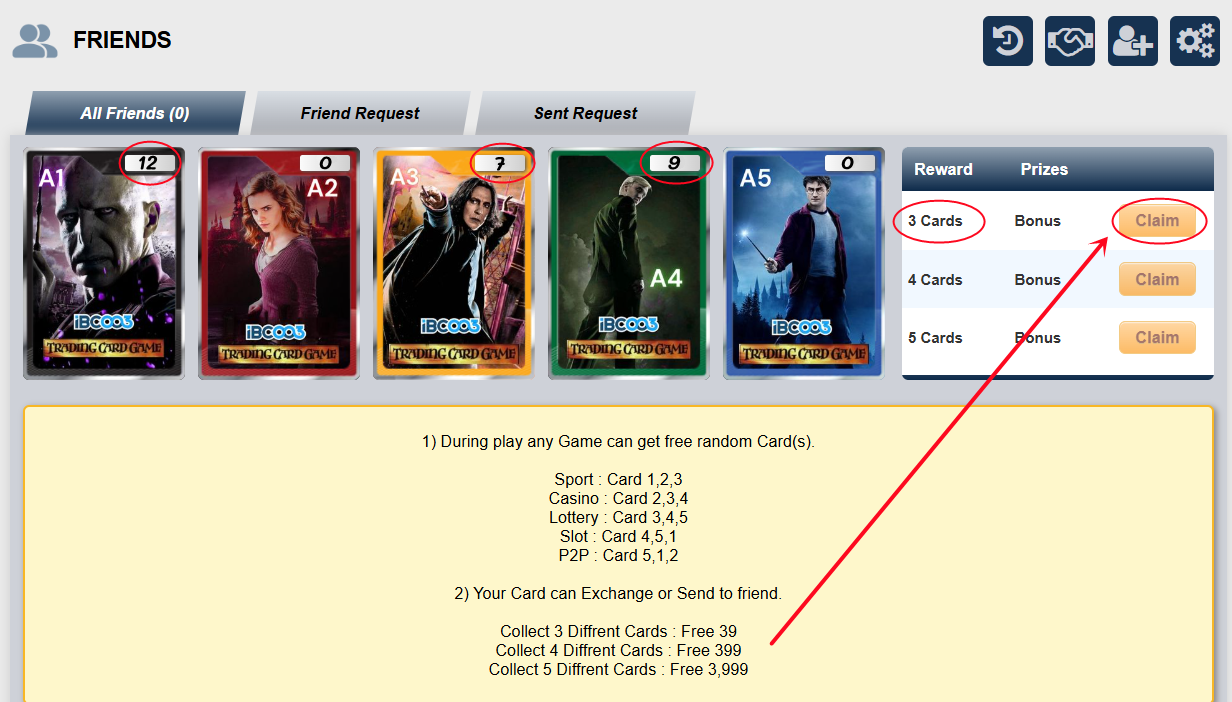The width and height of the screenshot is (1232, 702).
Task: Click the Friends people icon
Action: coord(35,40)
